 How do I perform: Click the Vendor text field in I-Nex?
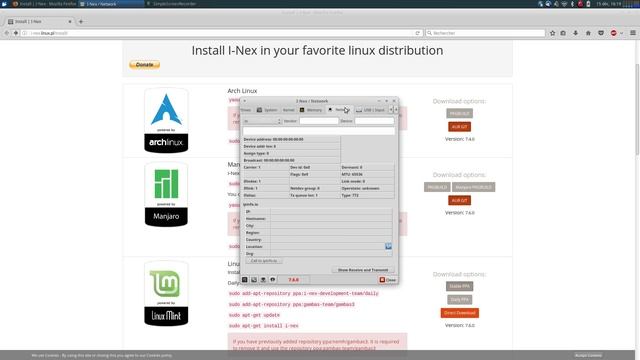319,121
